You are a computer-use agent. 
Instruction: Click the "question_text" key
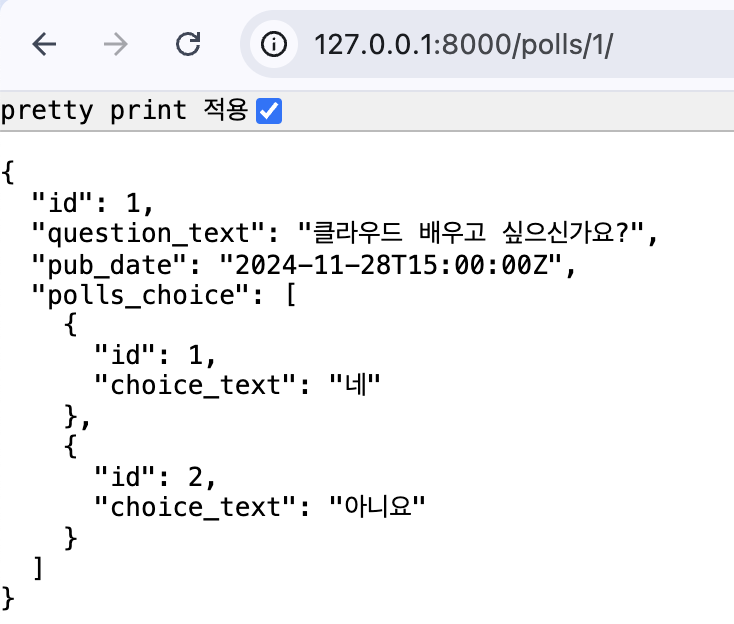click(148, 233)
